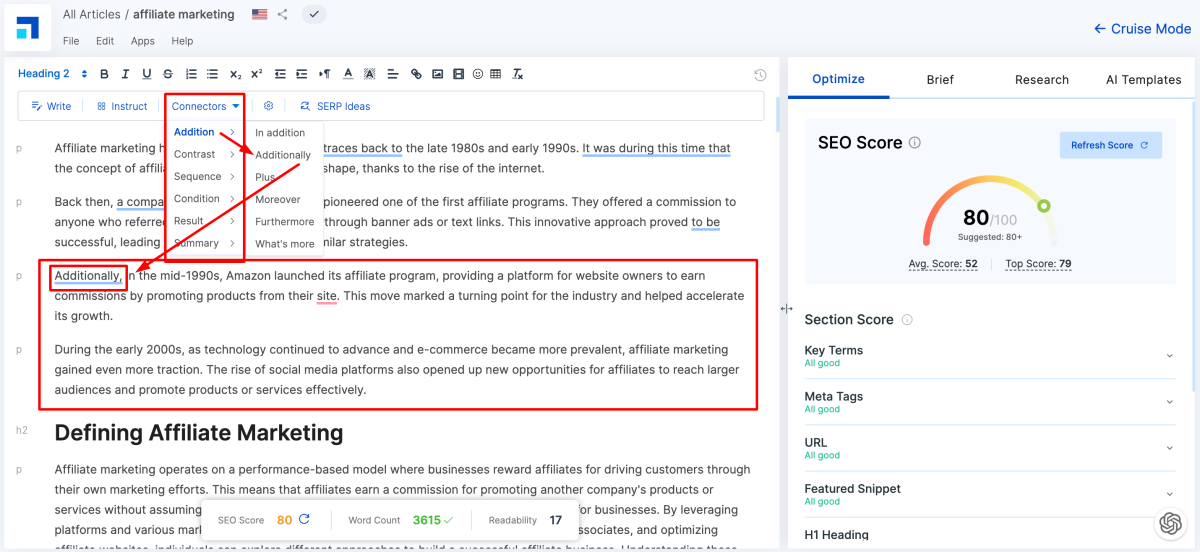Pick the font color tool
Viewport: 1200px width, 552px height.
point(348,74)
